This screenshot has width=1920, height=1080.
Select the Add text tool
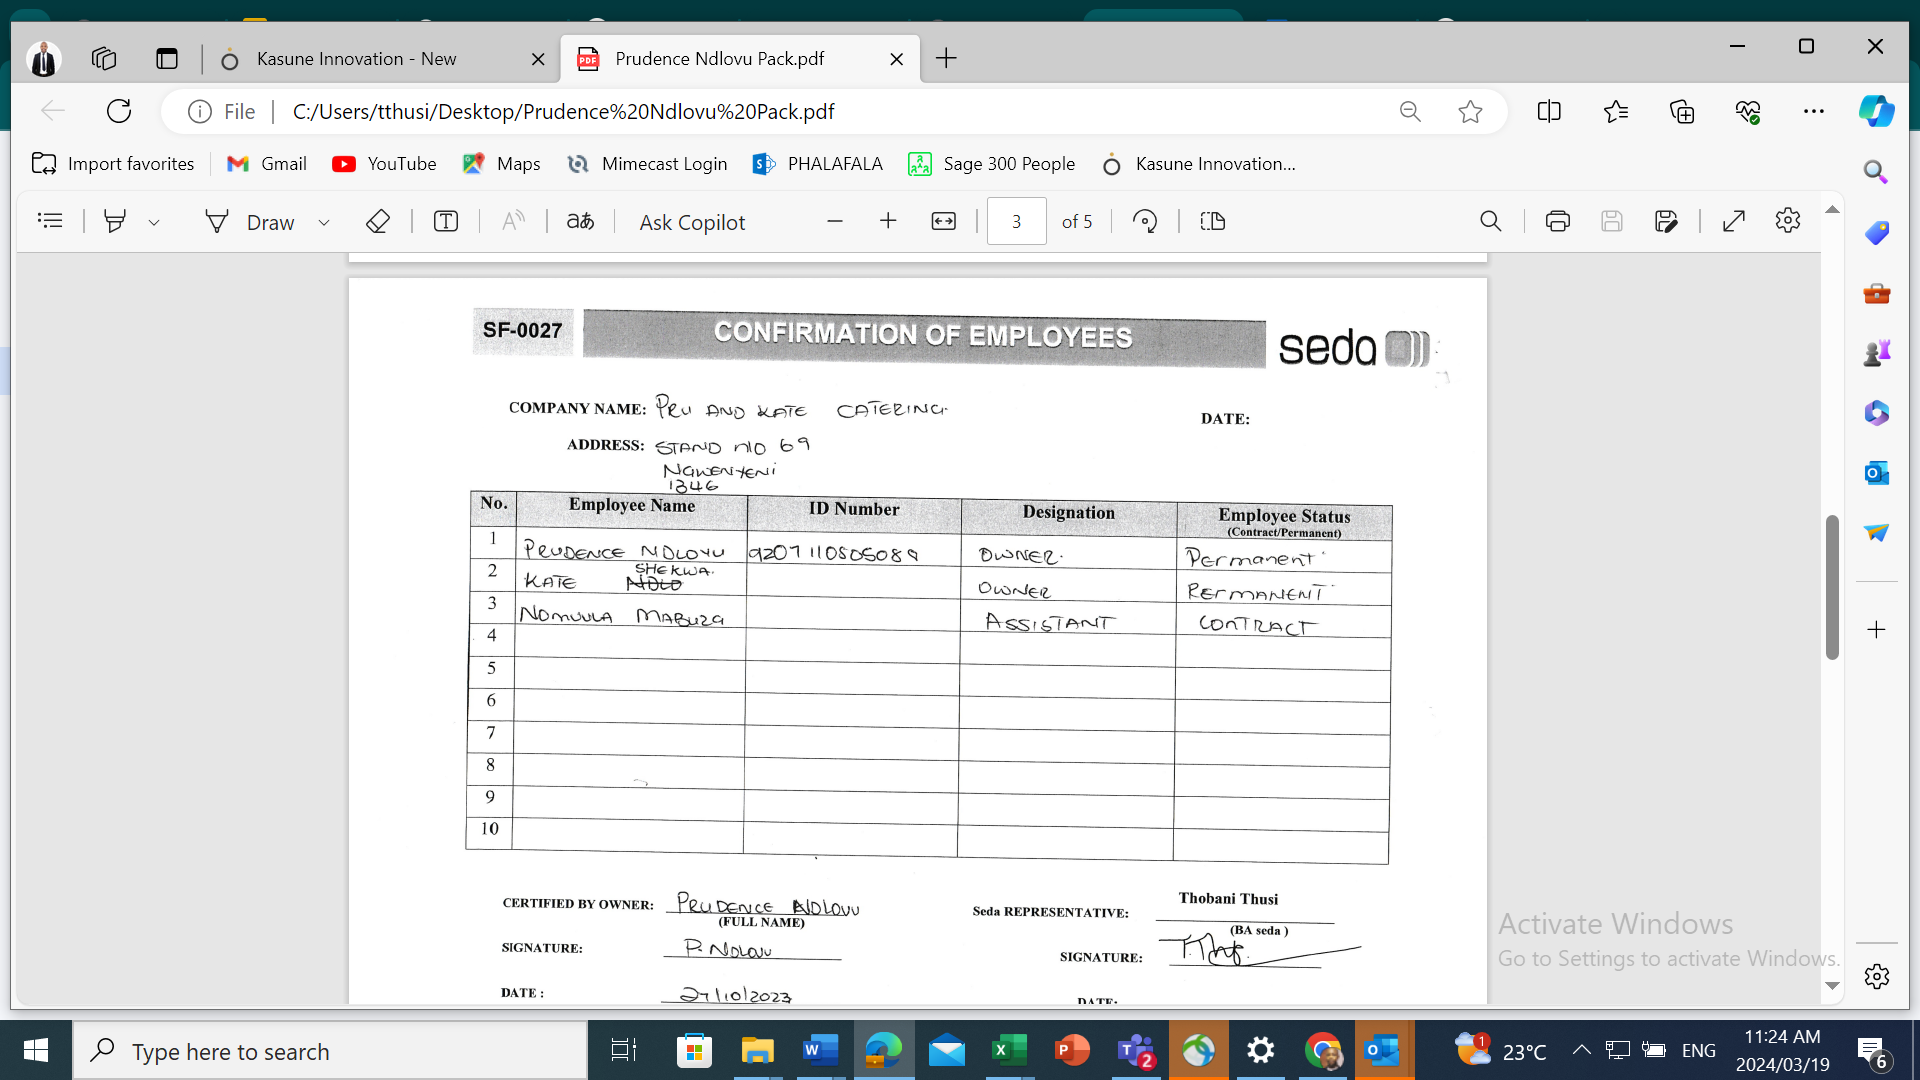(x=446, y=221)
